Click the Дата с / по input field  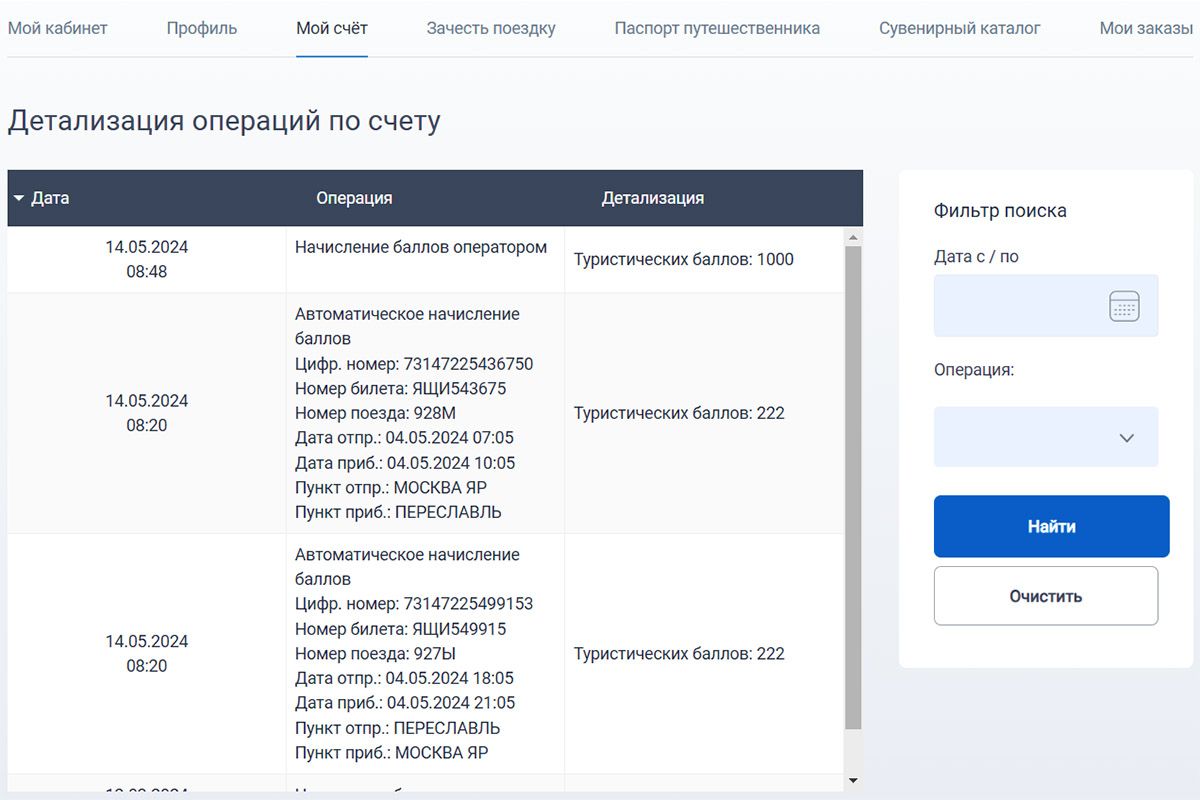coord(1020,306)
